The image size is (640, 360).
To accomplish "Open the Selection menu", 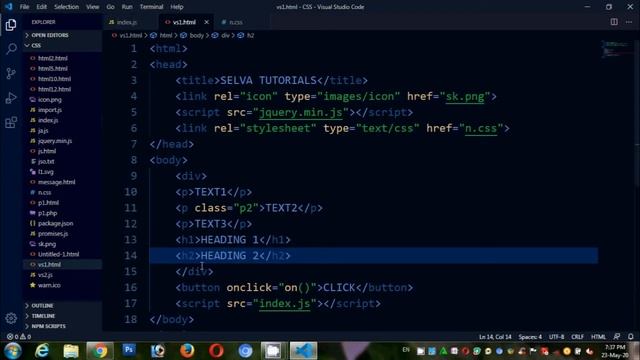I will [x=67, y=7].
